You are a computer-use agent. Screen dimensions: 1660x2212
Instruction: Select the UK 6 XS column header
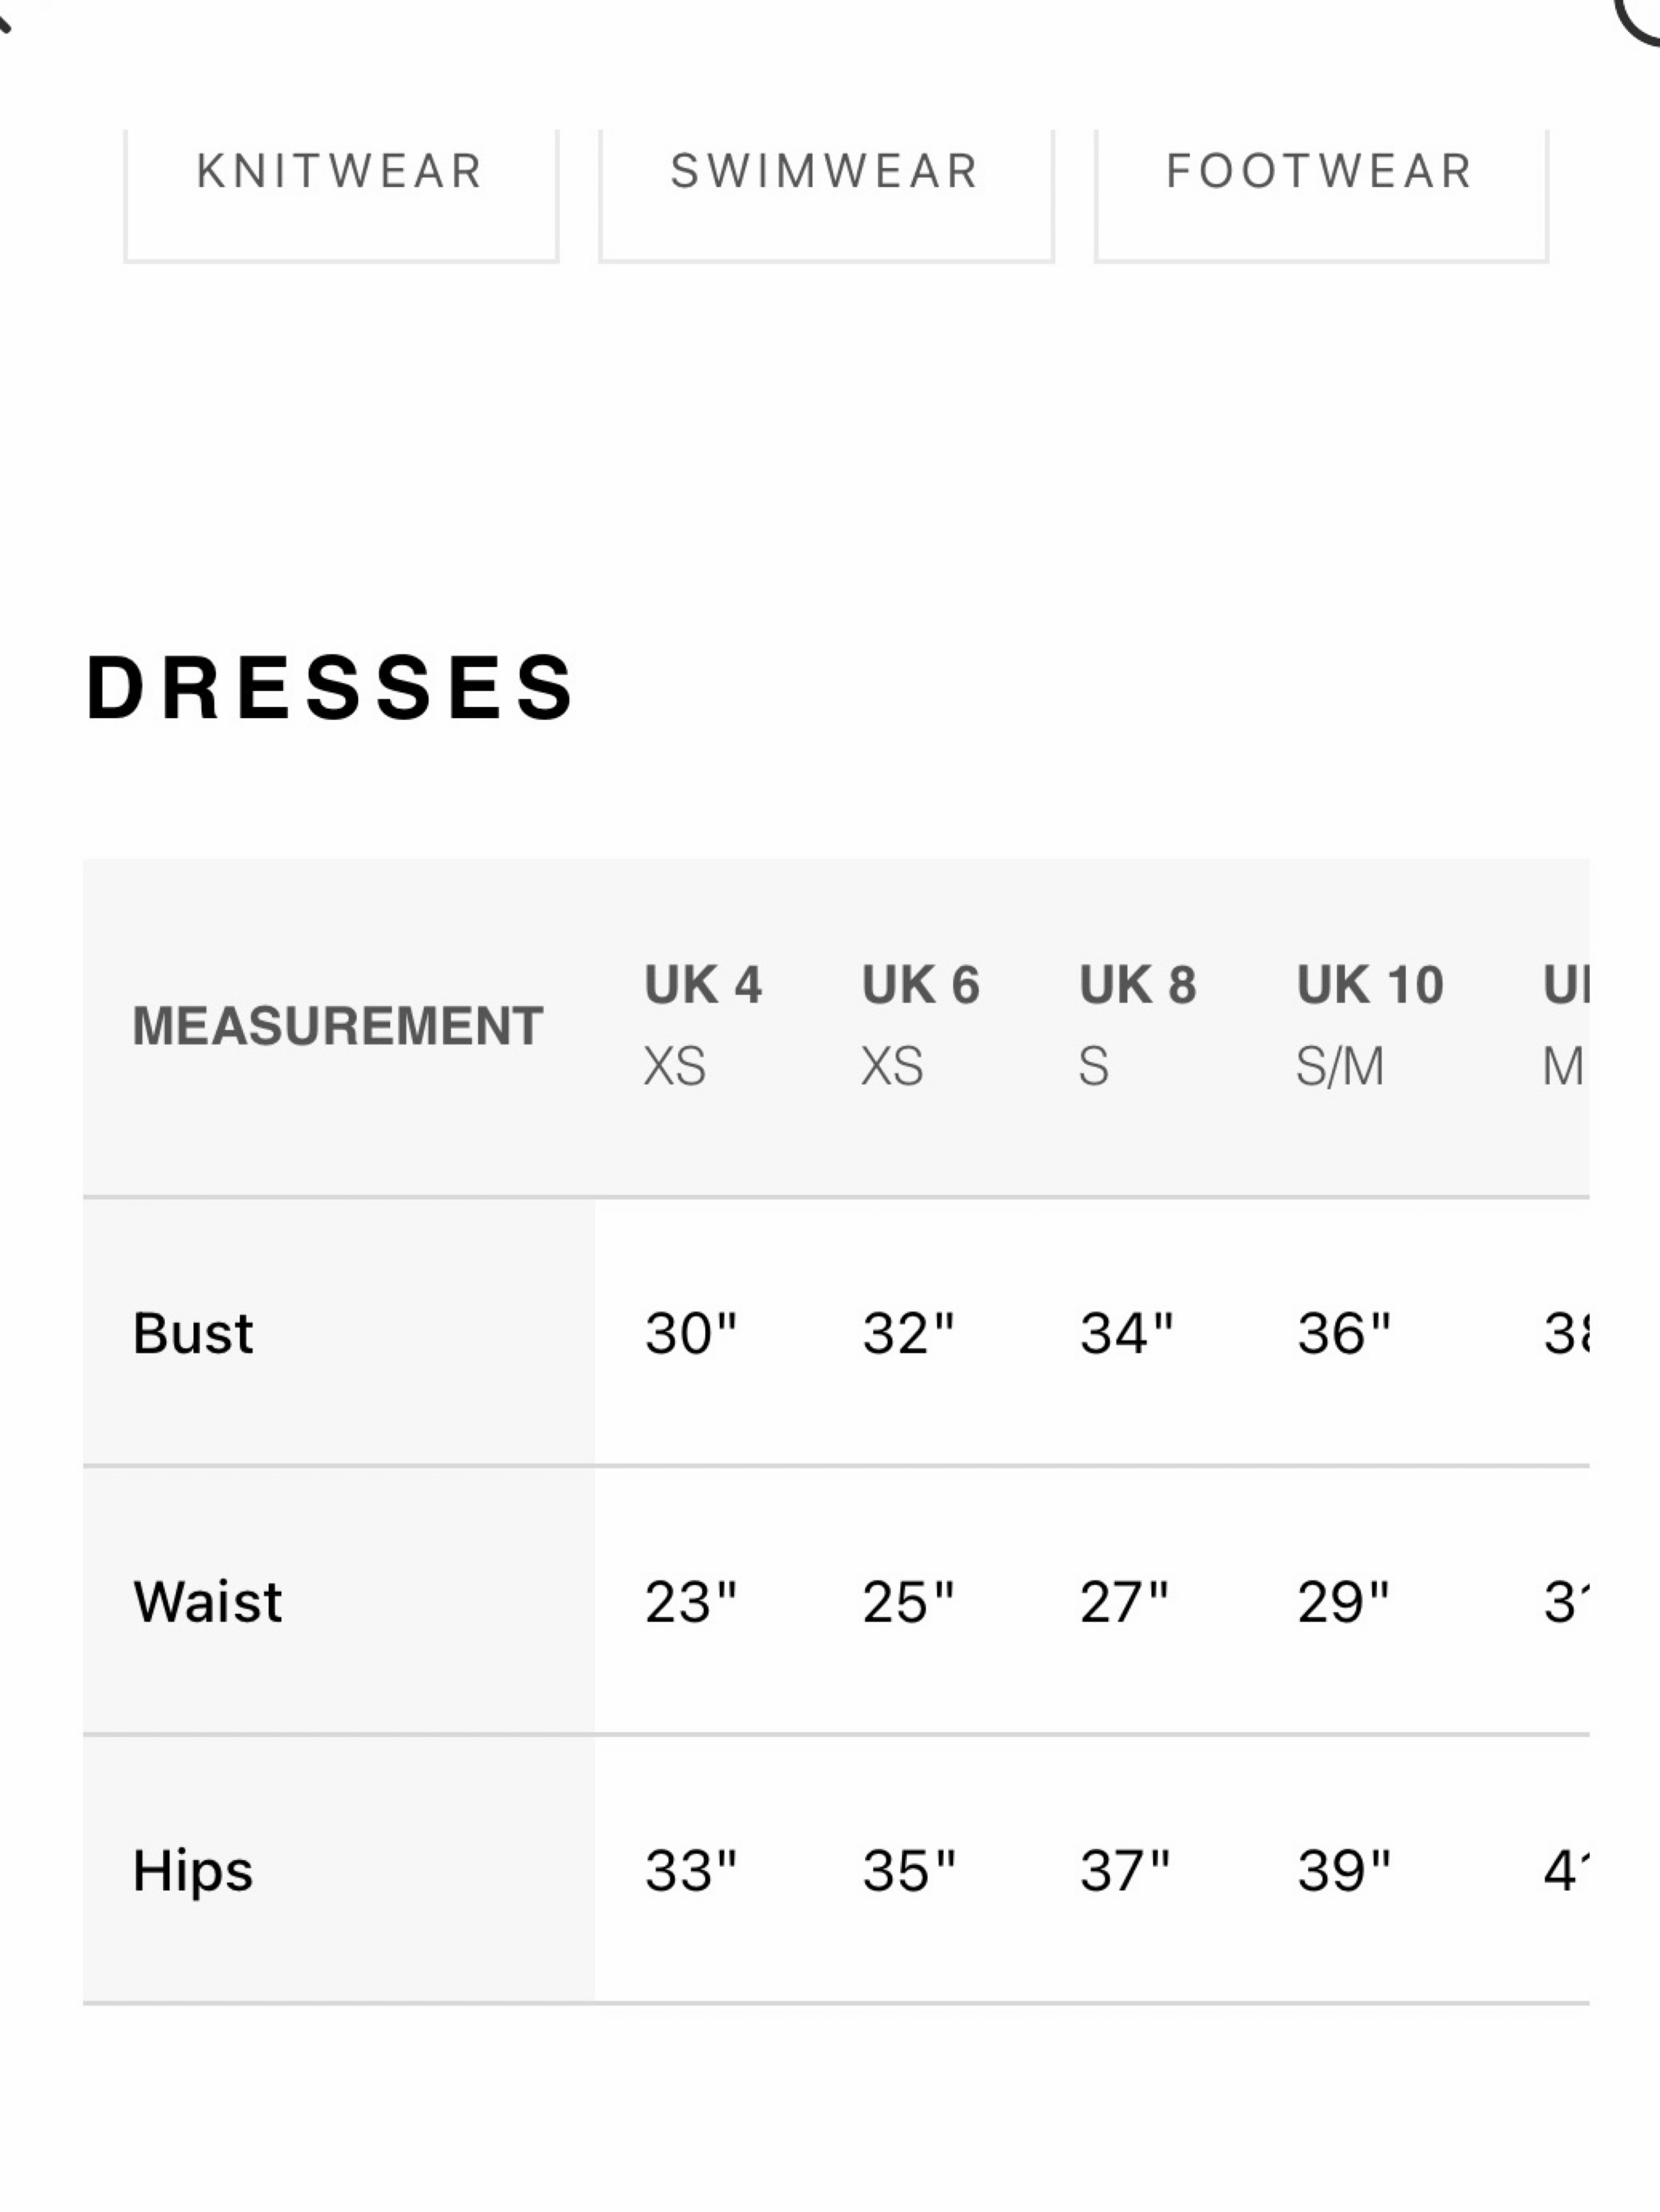coord(920,1025)
